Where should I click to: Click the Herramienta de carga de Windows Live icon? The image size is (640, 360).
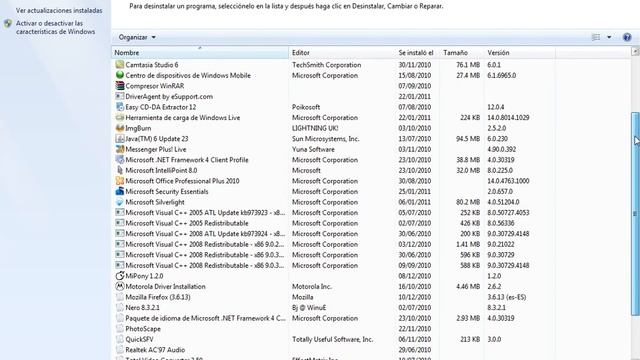[120, 118]
